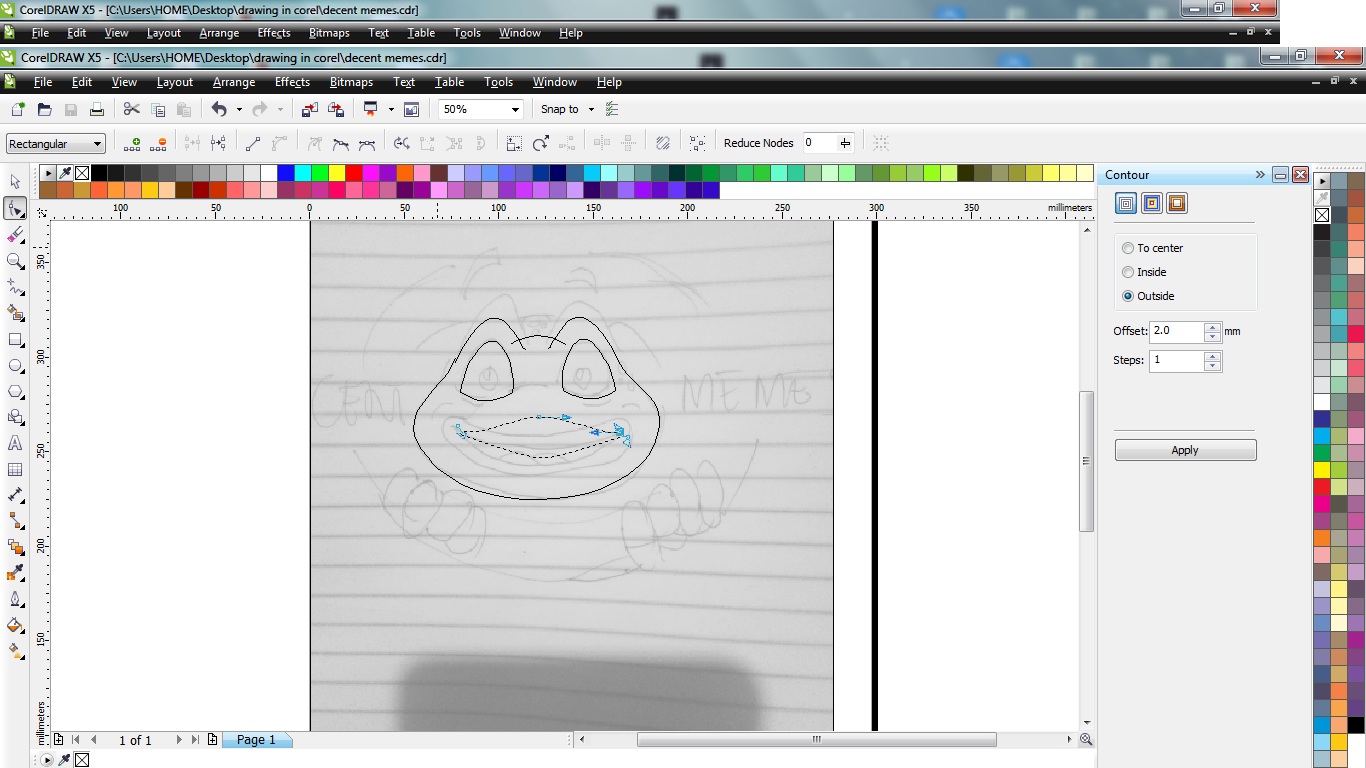Select the Rectangle tool

[x=15, y=340]
